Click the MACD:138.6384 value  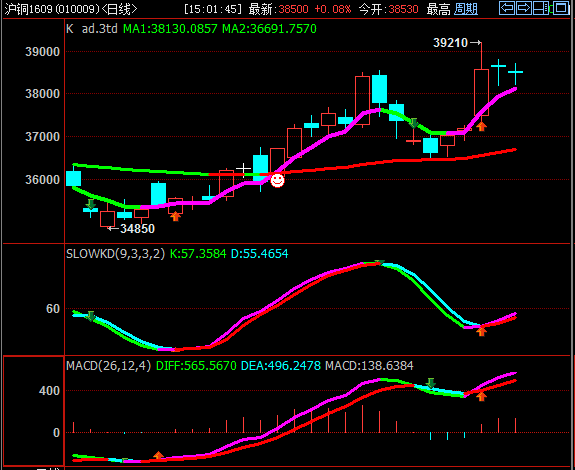click(x=369, y=366)
